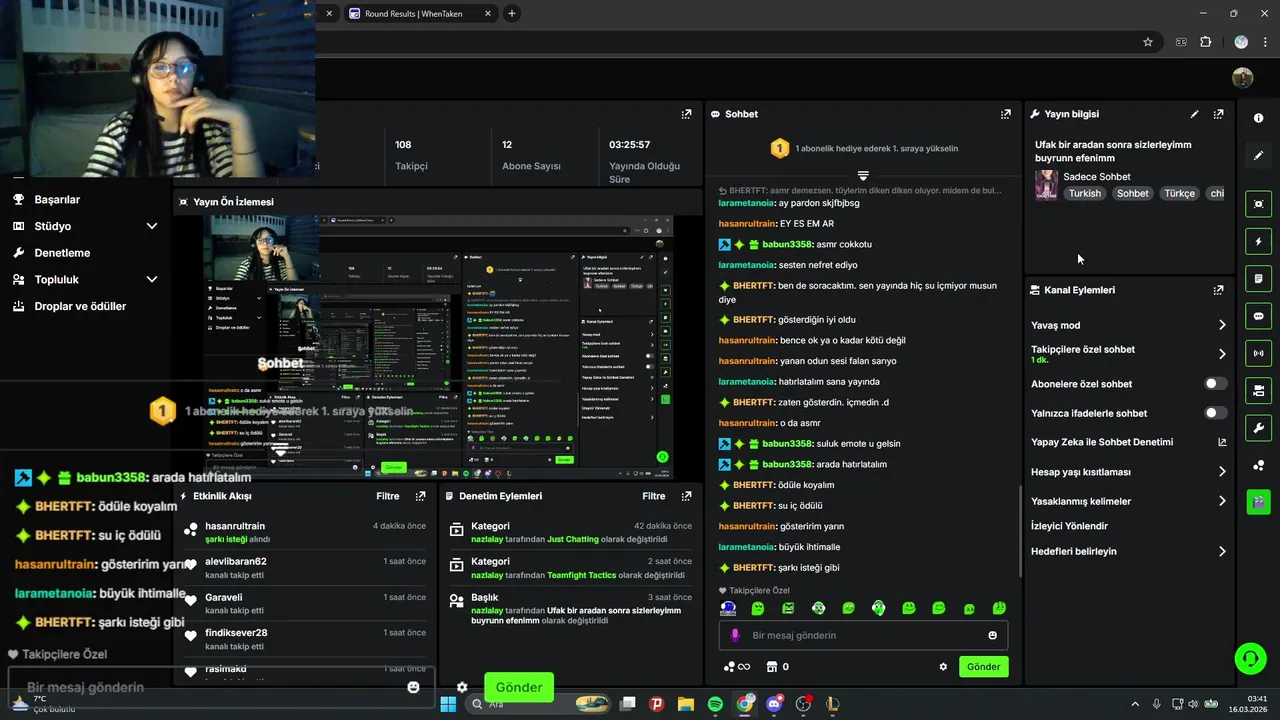The image size is (1280, 720).
Task: Click alevlibaran62 follow activity row
Action: [x=305, y=568]
